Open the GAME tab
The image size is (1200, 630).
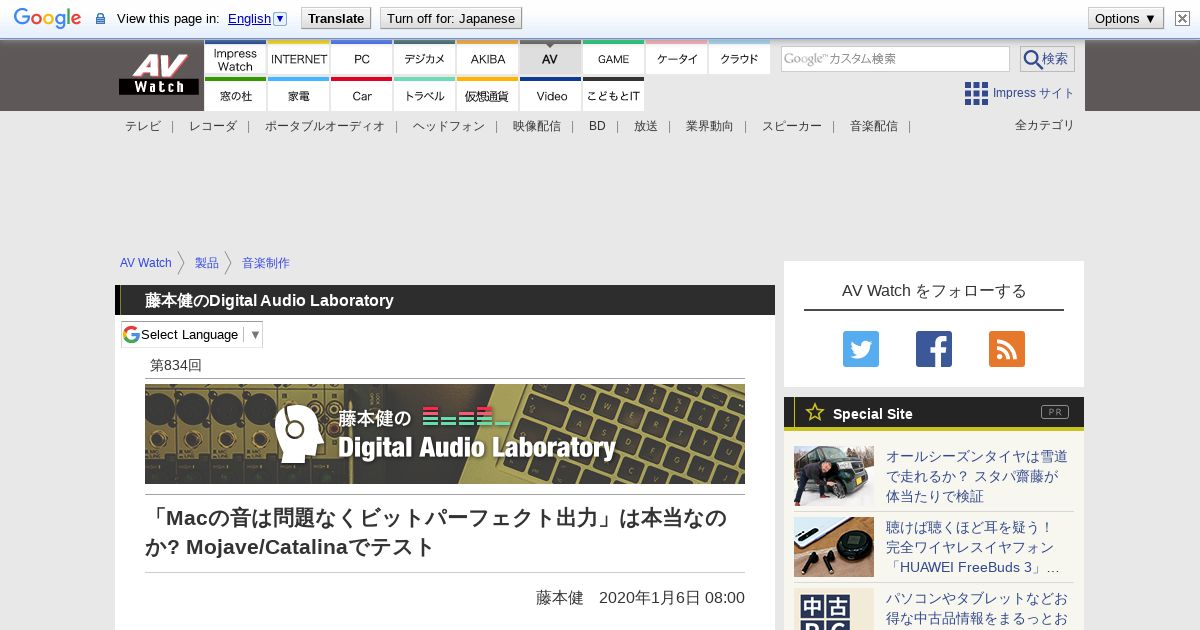tap(613, 59)
